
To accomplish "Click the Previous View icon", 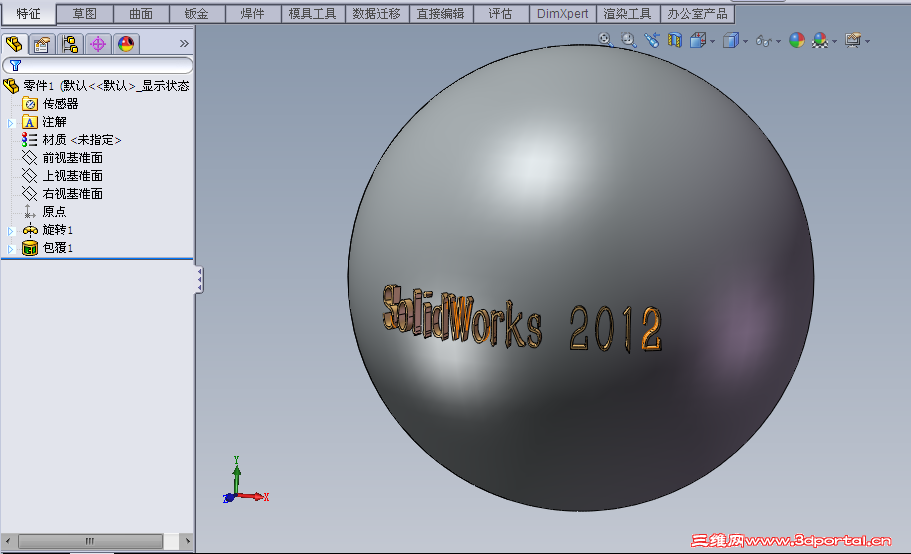I will tap(652, 39).
